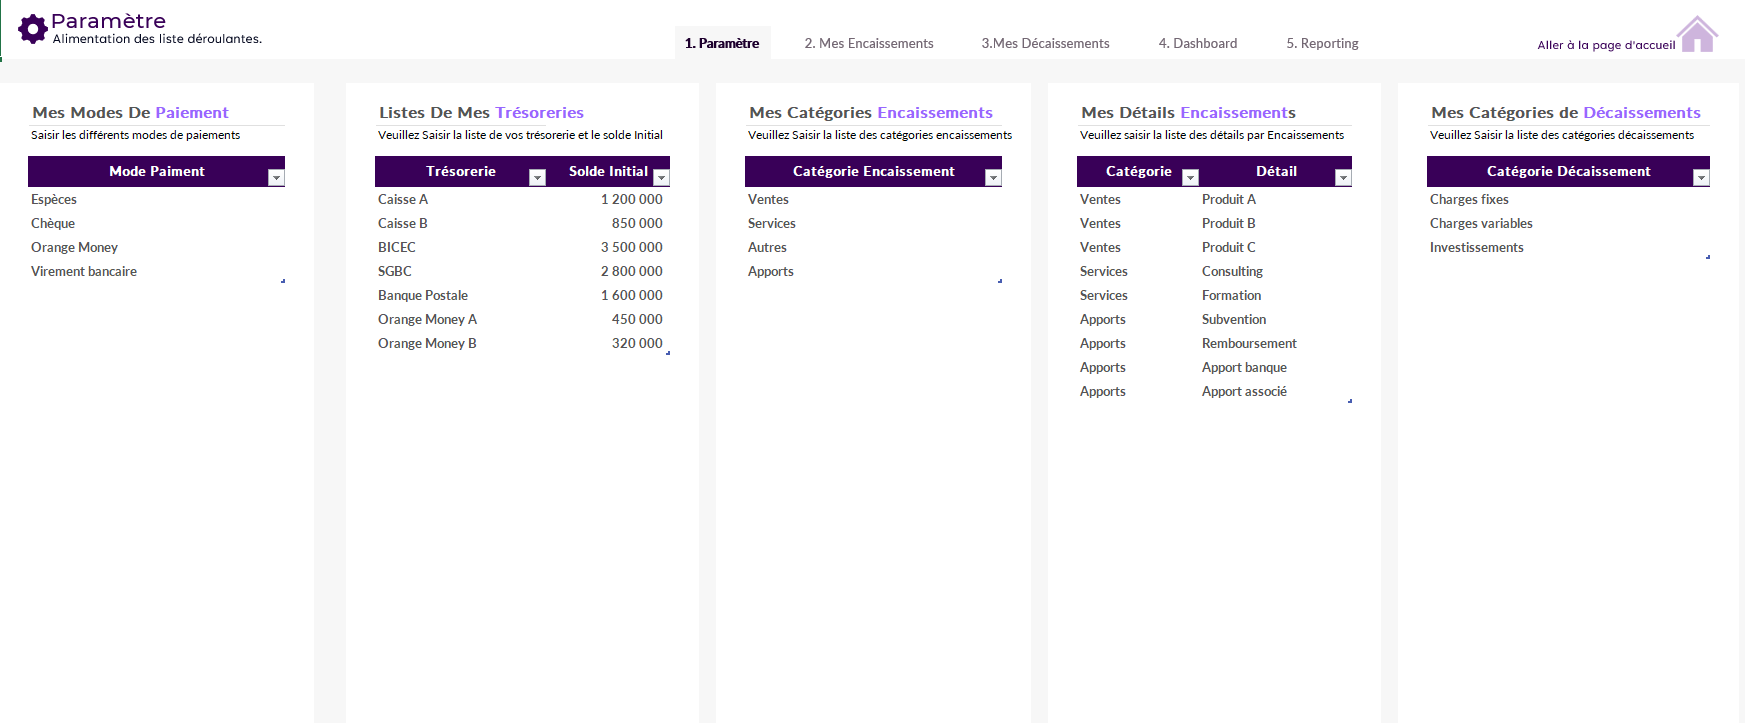Viewport: 1745px width, 723px height.
Task: Click the Paramètre gear icon
Action: coord(33,29)
